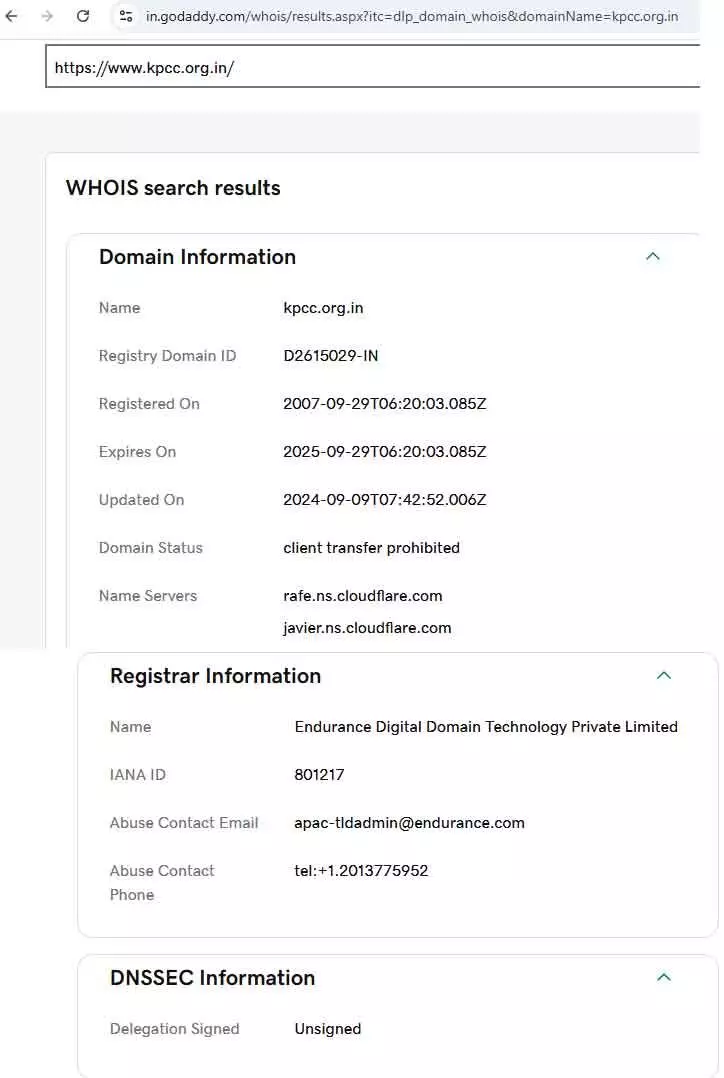This screenshot has height=1078, width=724.
Task: Click rafe.ns.cloudflare.com name server
Action: point(362,596)
